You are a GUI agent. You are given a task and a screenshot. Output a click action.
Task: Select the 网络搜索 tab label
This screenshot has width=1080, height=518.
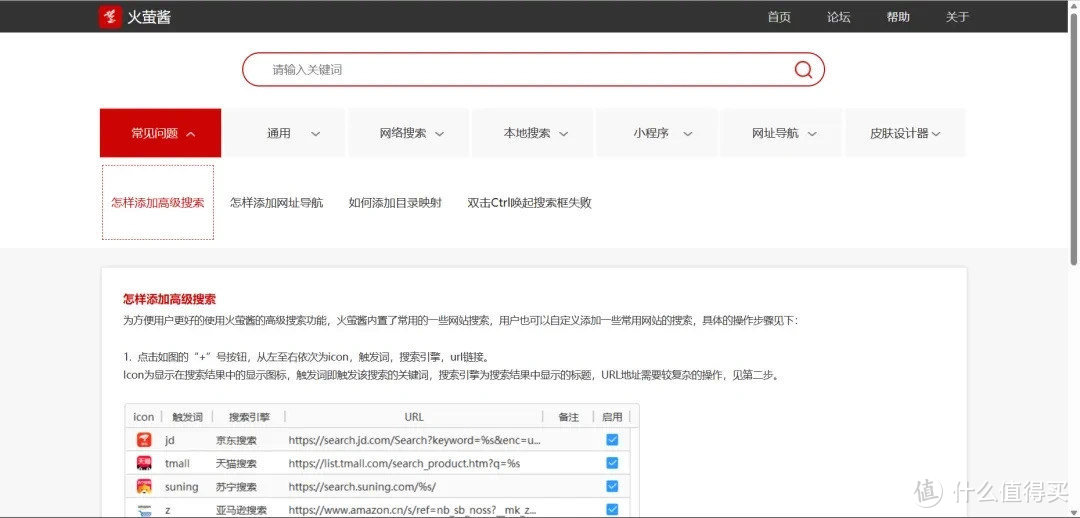[x=403, y=134]
